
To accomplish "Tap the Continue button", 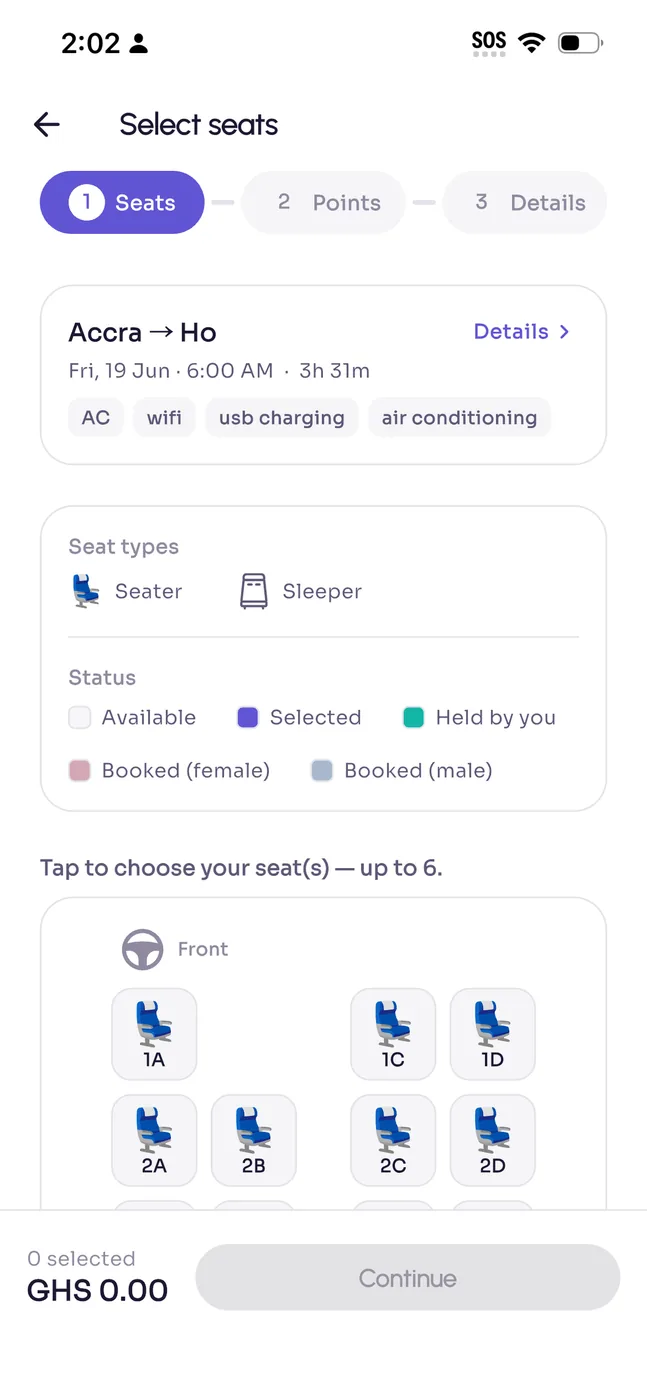I will tap(408, 1278).
